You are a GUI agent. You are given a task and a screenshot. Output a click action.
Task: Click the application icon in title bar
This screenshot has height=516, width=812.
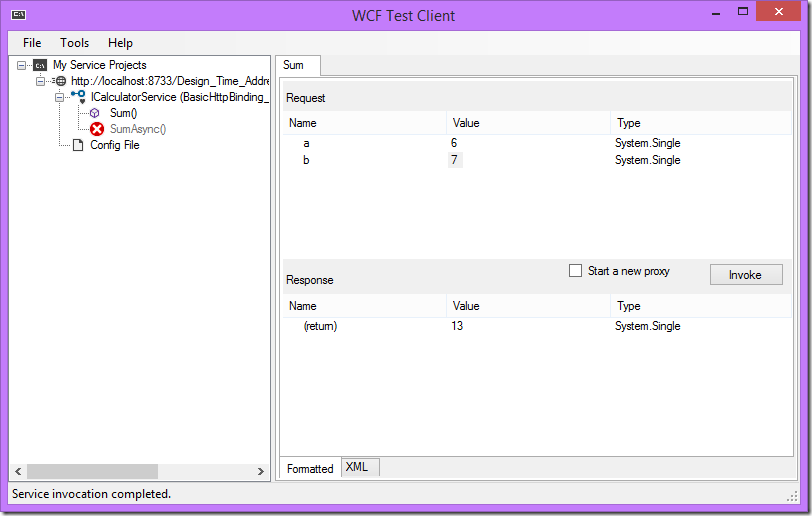(19, 15)
